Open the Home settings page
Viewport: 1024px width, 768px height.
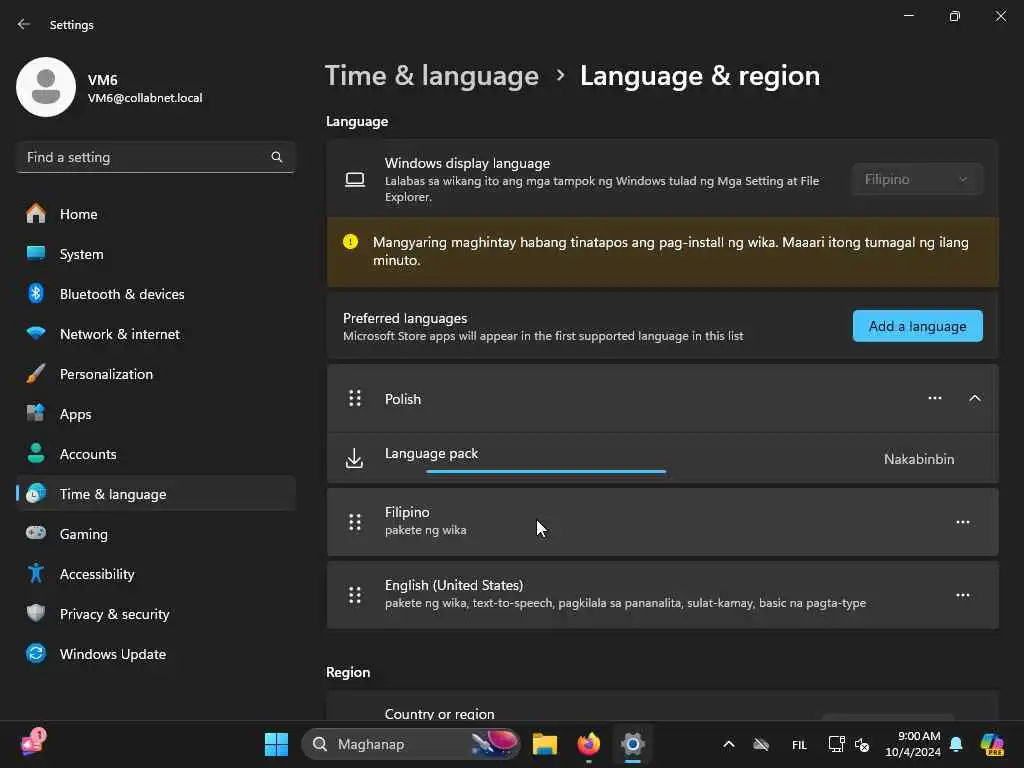[155, 214]
